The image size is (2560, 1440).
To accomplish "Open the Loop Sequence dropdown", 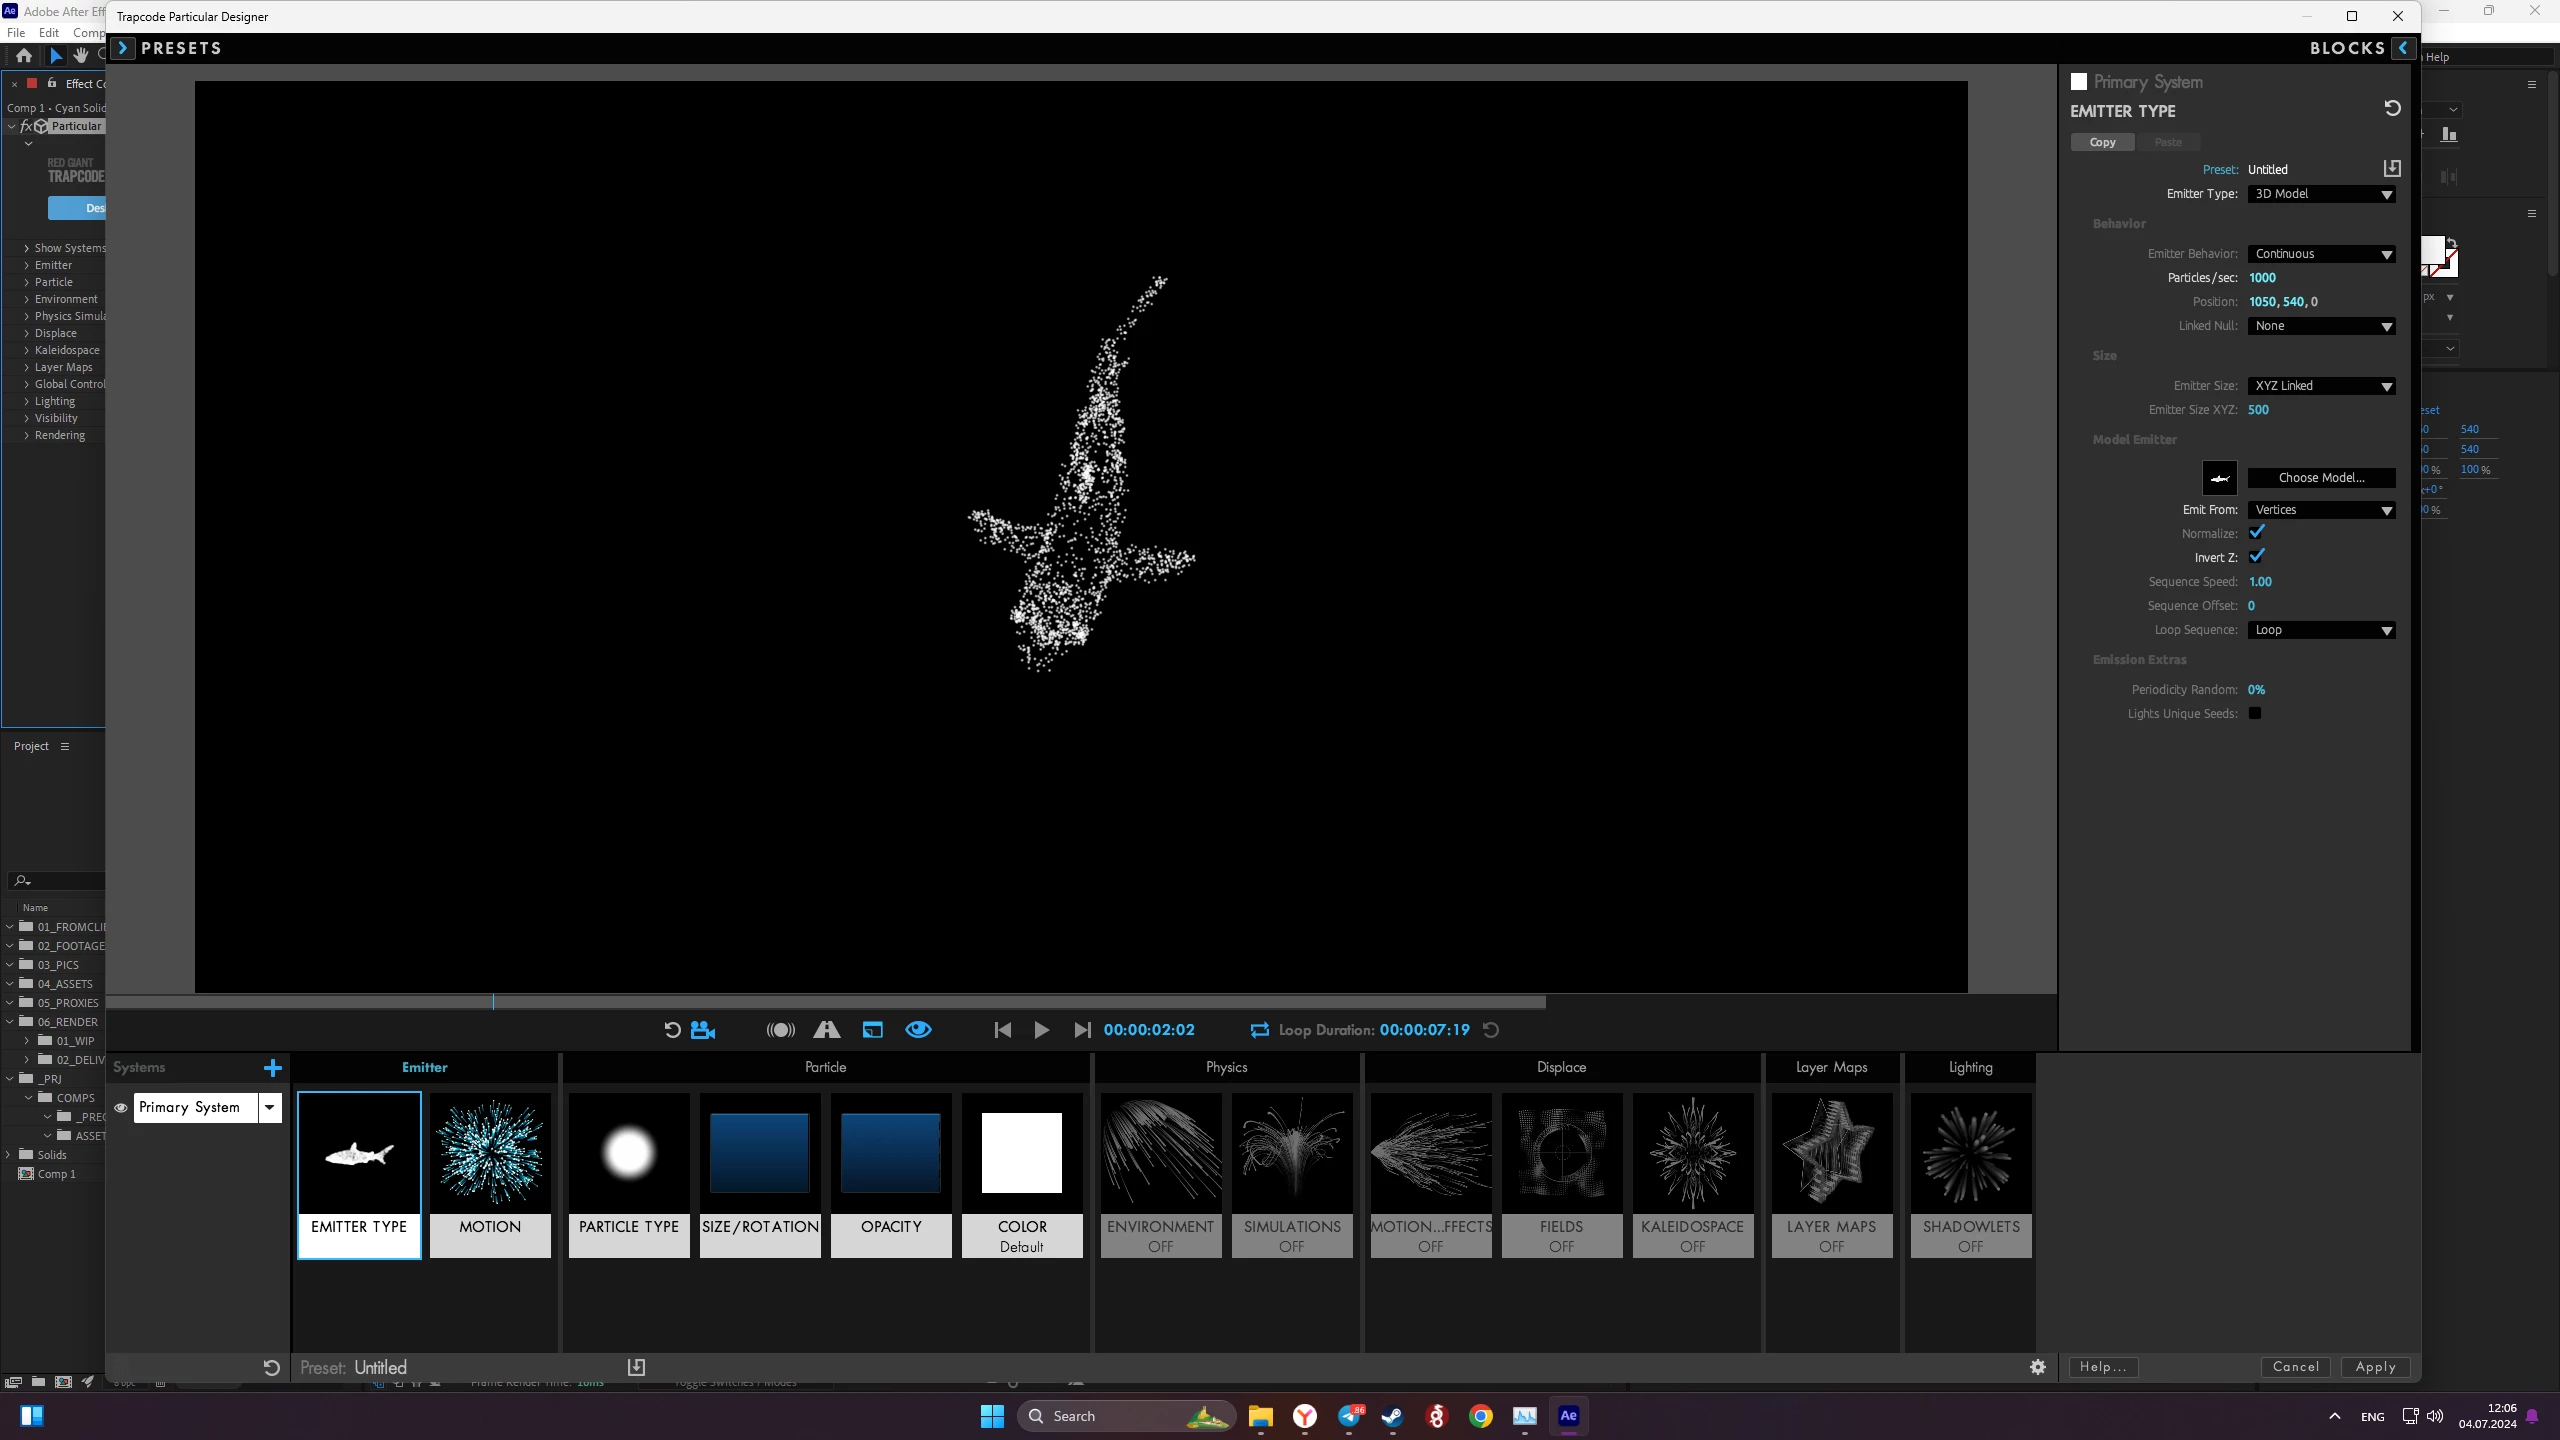I will point(2321,630).
